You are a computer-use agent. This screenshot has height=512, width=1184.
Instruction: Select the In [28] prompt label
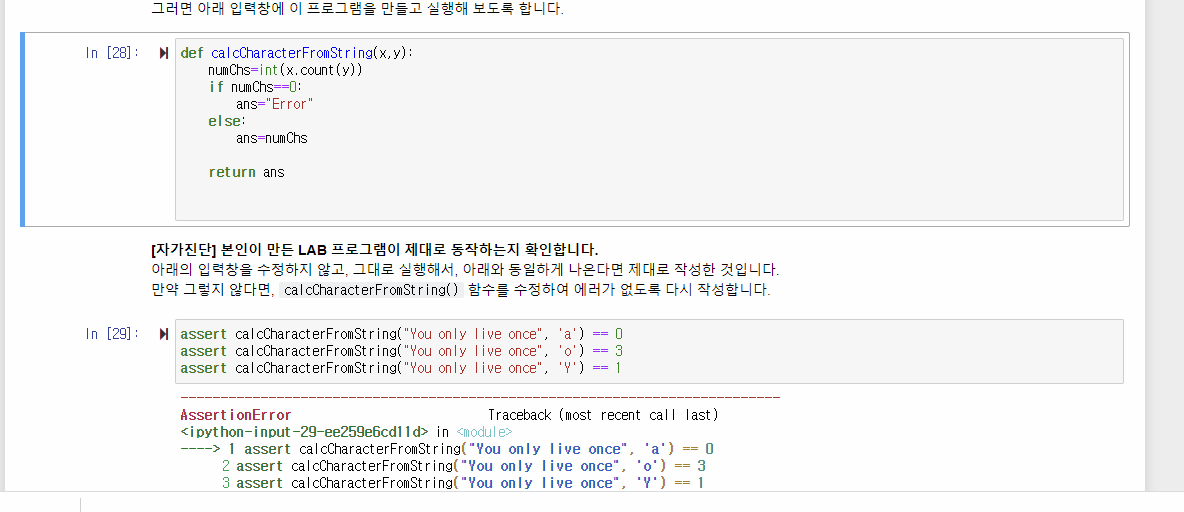112,53
